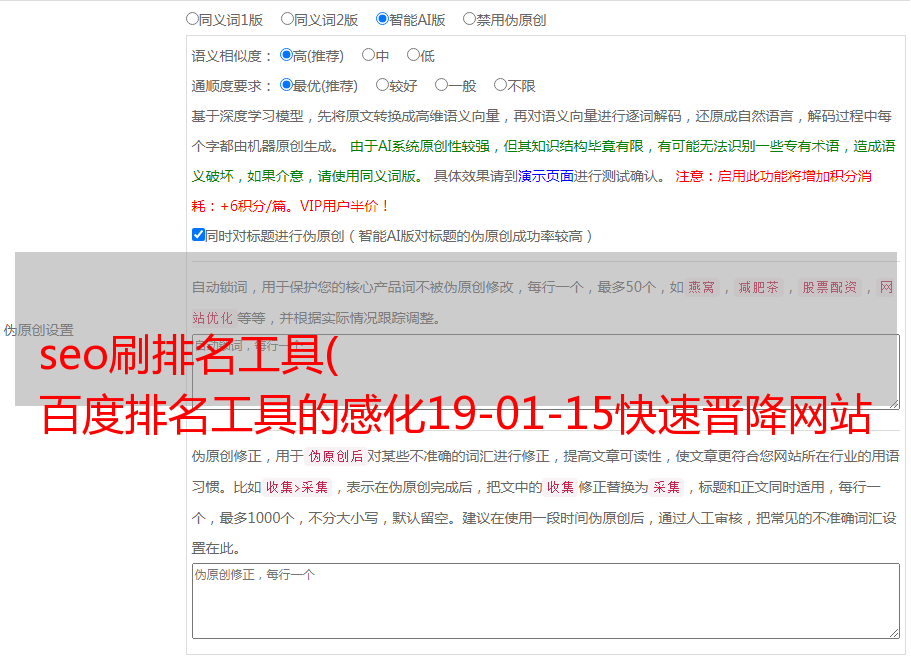
Task: Select 禁用伪原创 radio option
Action: click(469, 19)
